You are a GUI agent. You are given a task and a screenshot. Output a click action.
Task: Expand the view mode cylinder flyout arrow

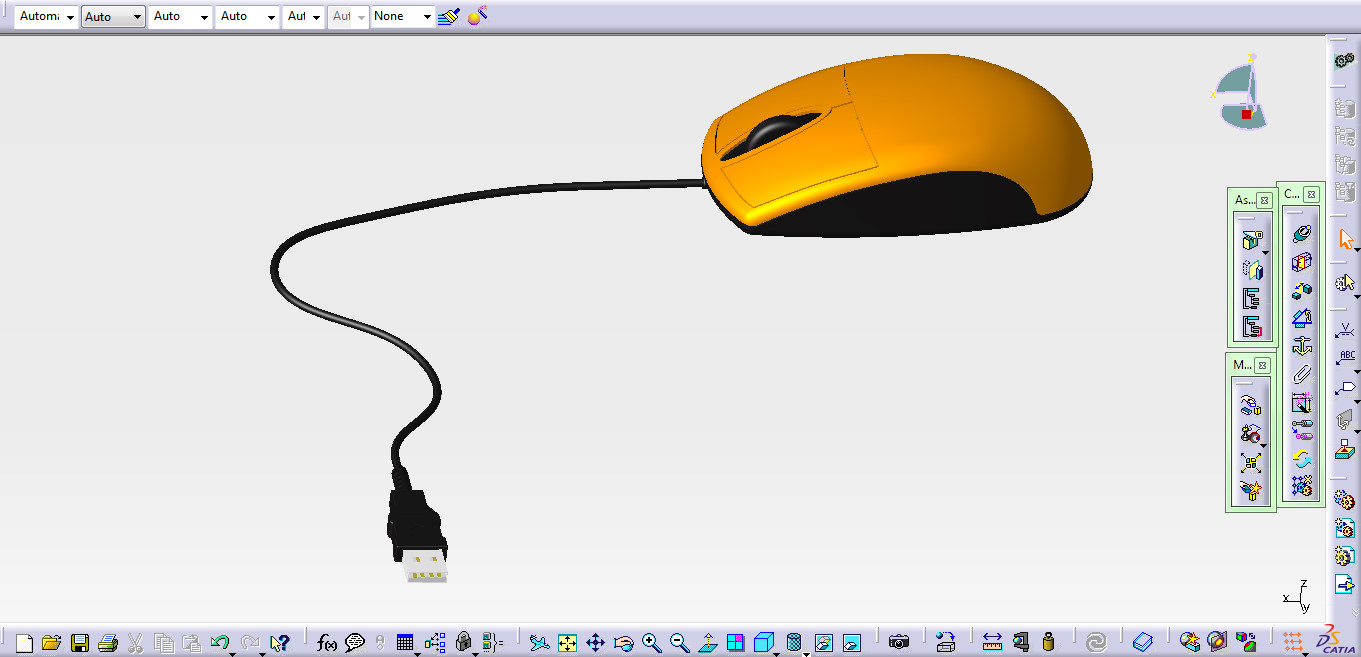click(x=805, y=654)
